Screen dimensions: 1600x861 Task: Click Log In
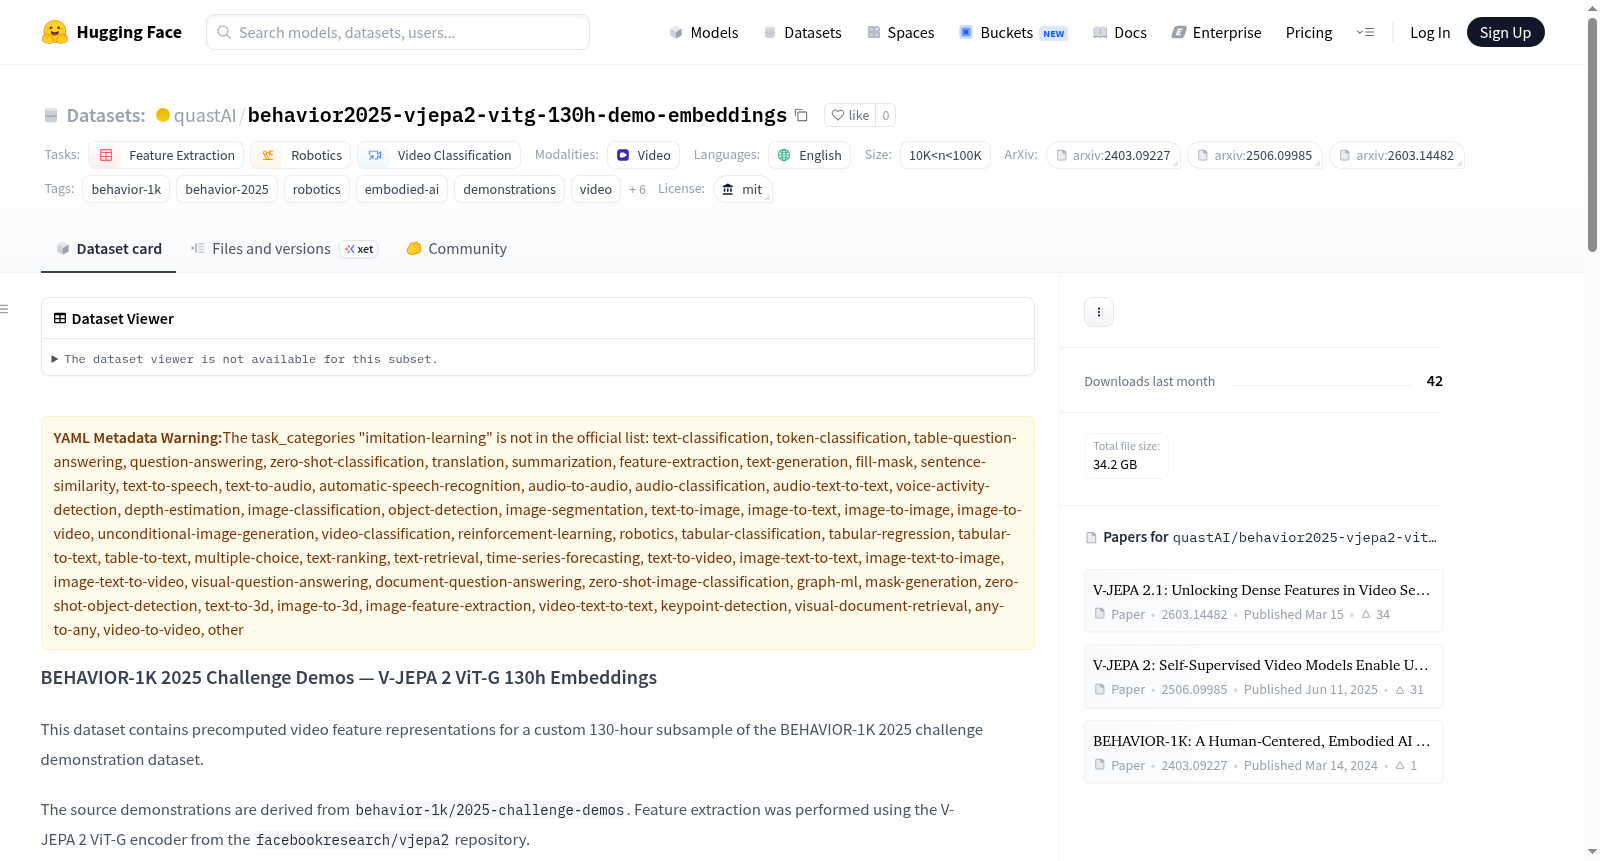point(1430,32)
